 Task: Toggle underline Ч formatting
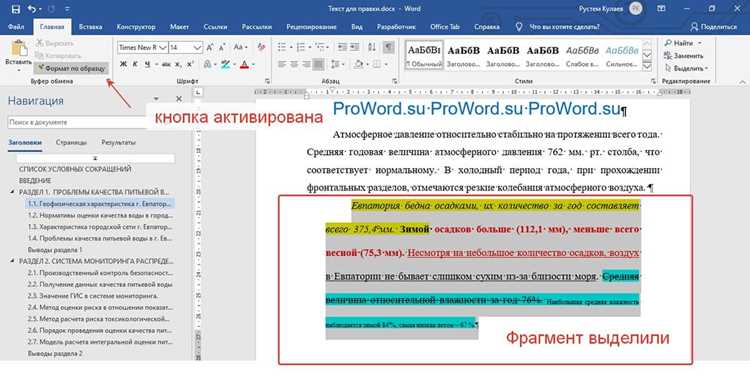(147, 64)
